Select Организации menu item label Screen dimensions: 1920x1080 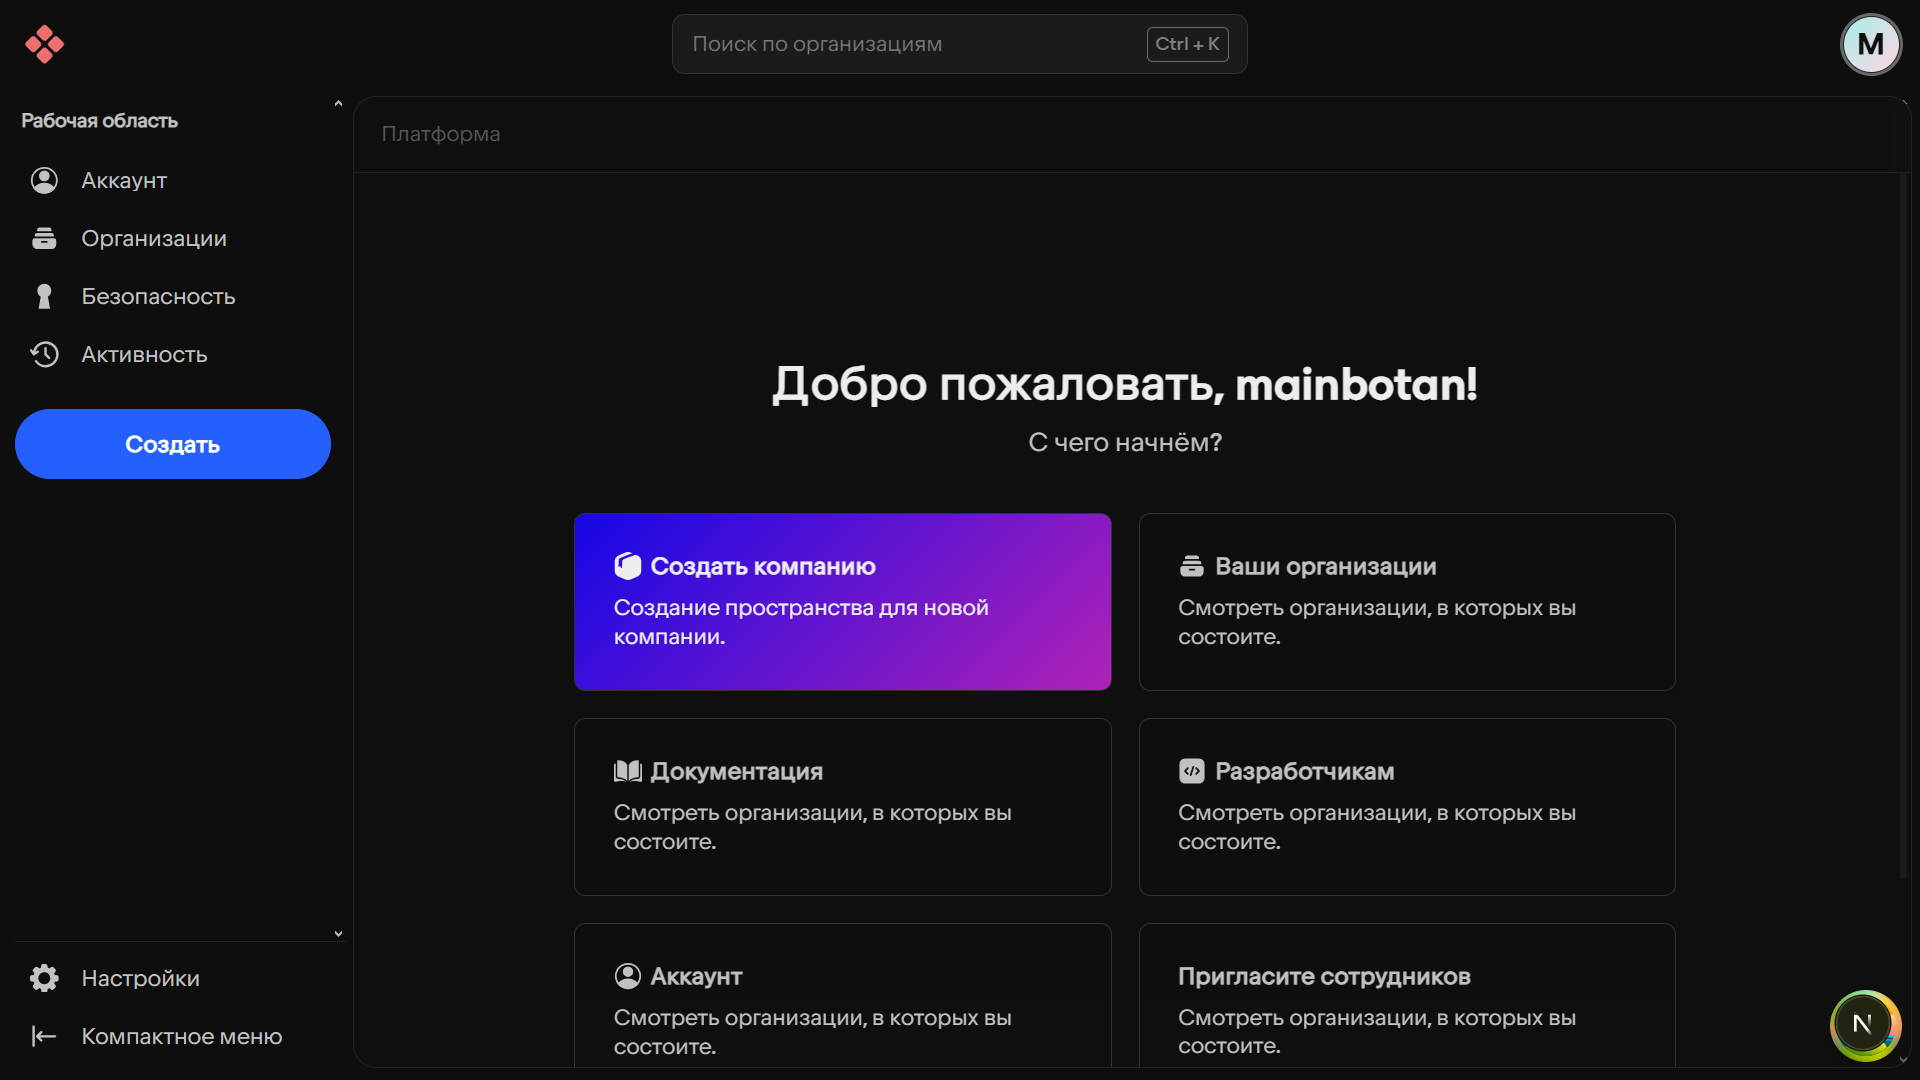(x=154, y=239)
